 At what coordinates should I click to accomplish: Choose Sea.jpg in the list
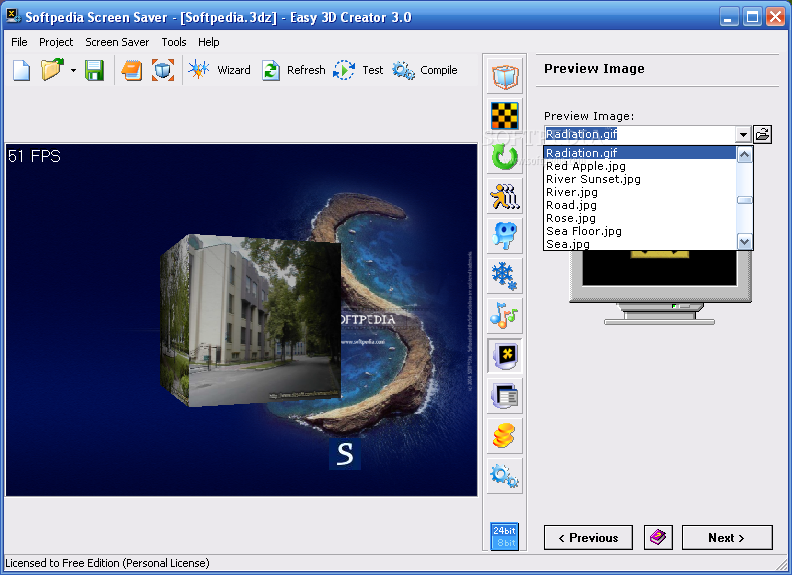640,244
